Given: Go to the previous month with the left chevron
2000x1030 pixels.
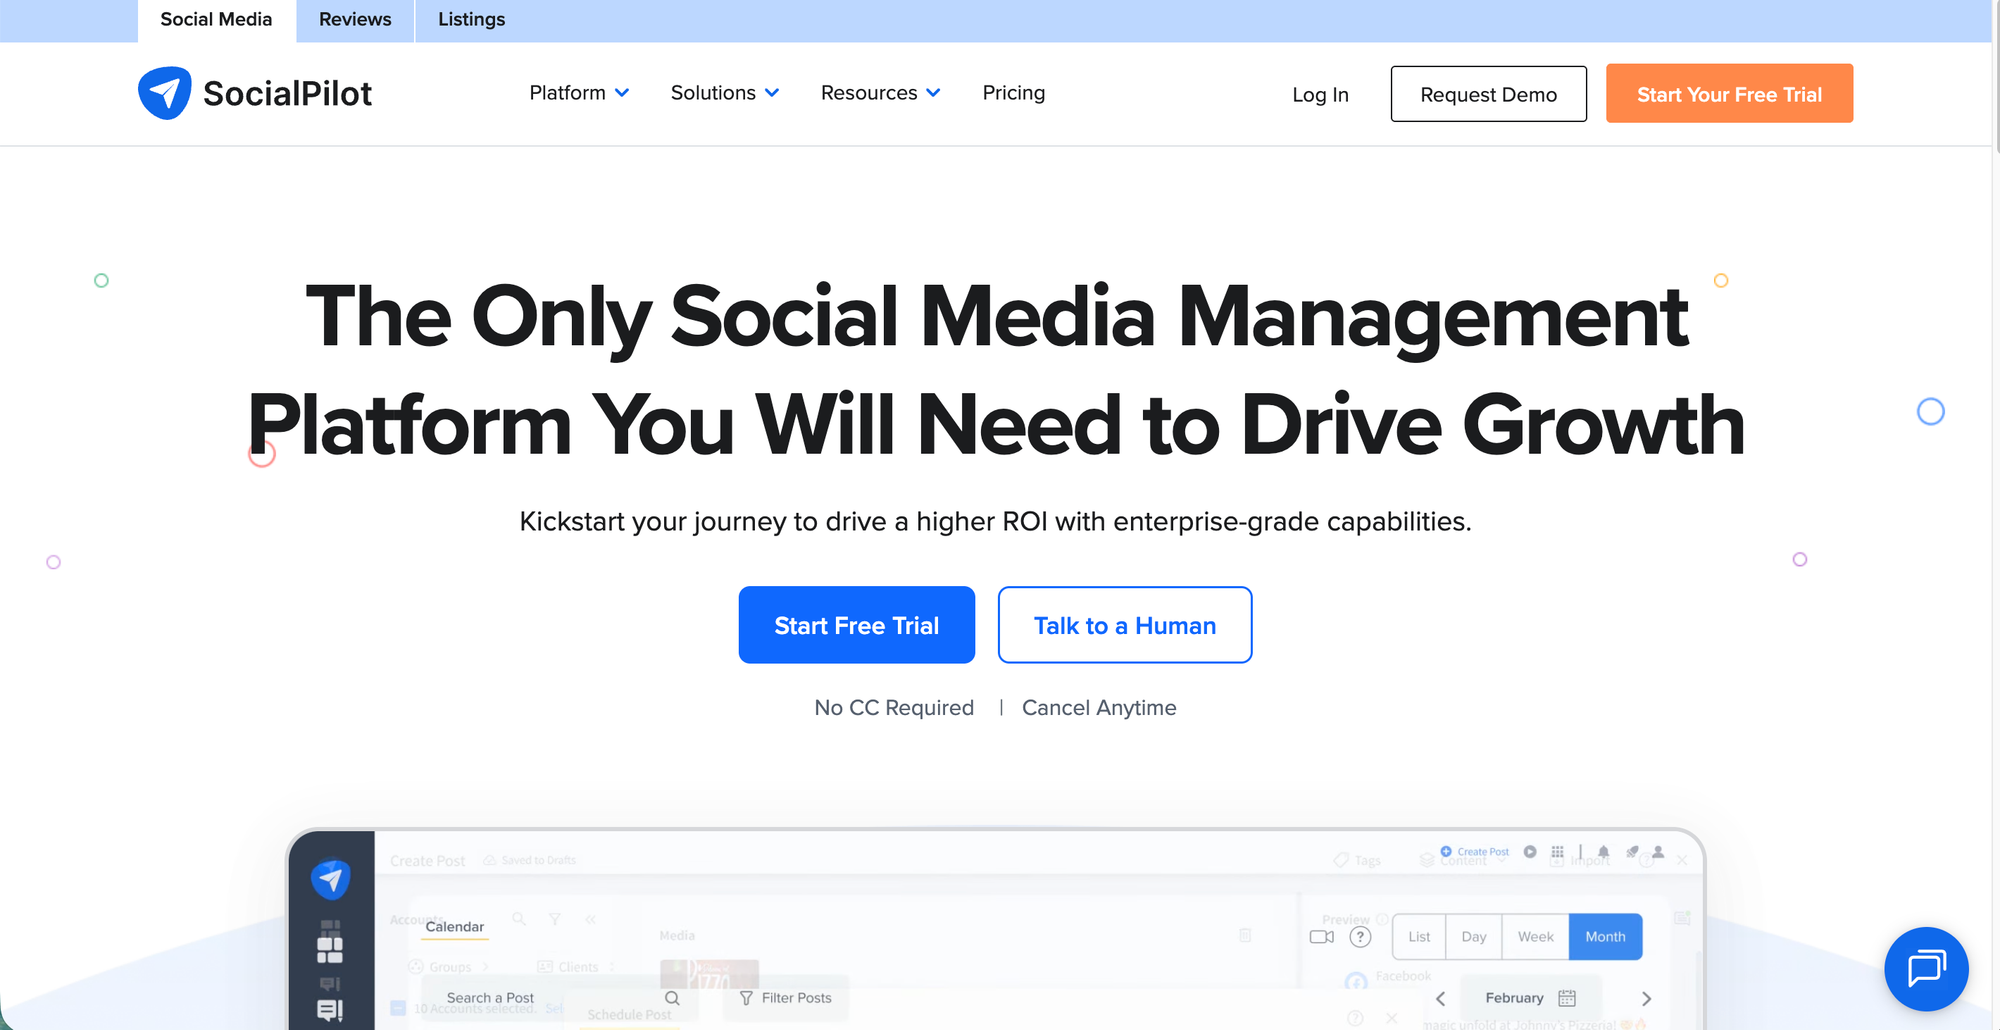Looking at the screenshot, I should [x=1440, y=998].
